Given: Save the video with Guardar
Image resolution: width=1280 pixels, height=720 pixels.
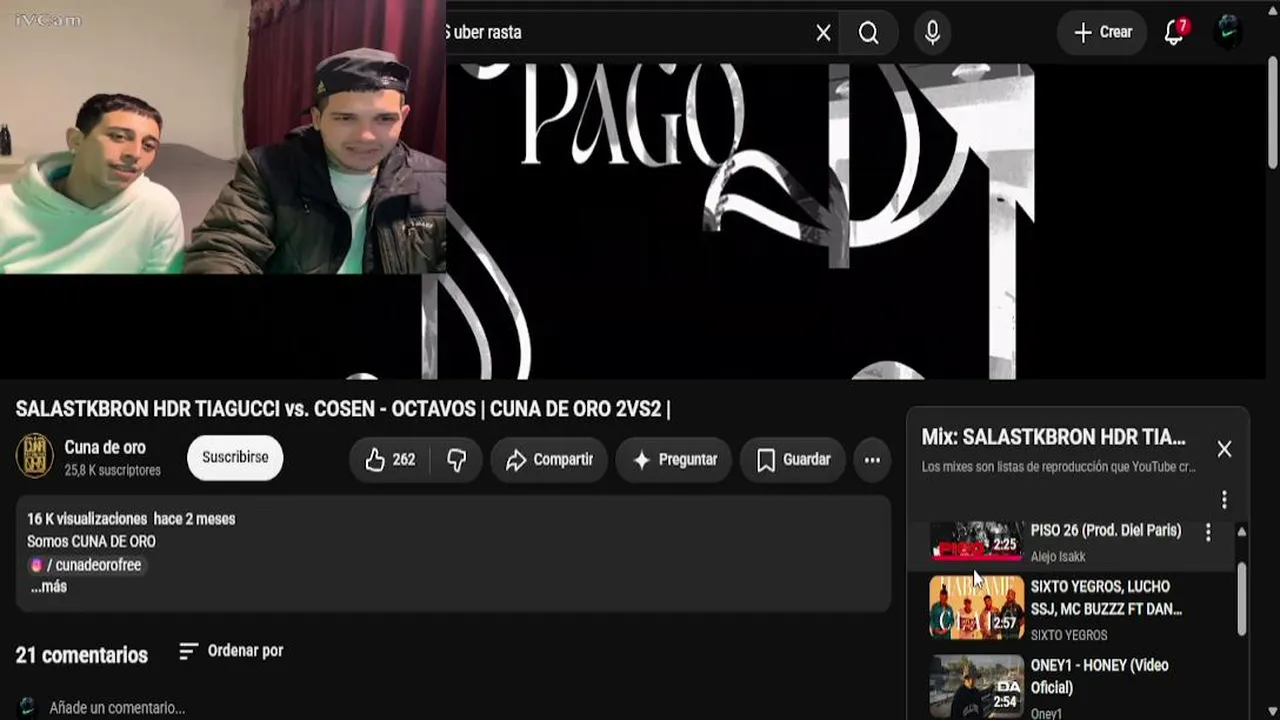Looking at the screenshot, I should pos(793,460).
